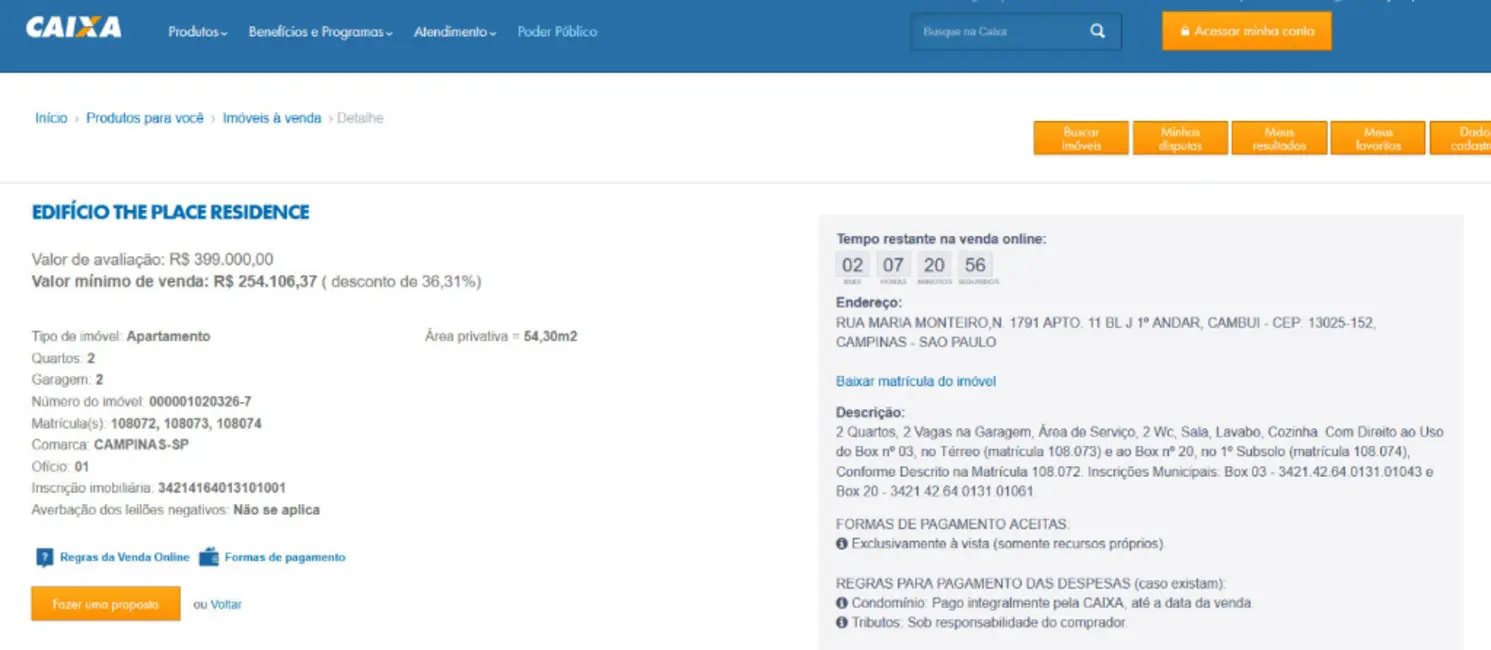Open the Baixar matrícula do imóvel link
Image resolution: width=1491 pixels, height=650 pixels.
click(x=915, y=381)
